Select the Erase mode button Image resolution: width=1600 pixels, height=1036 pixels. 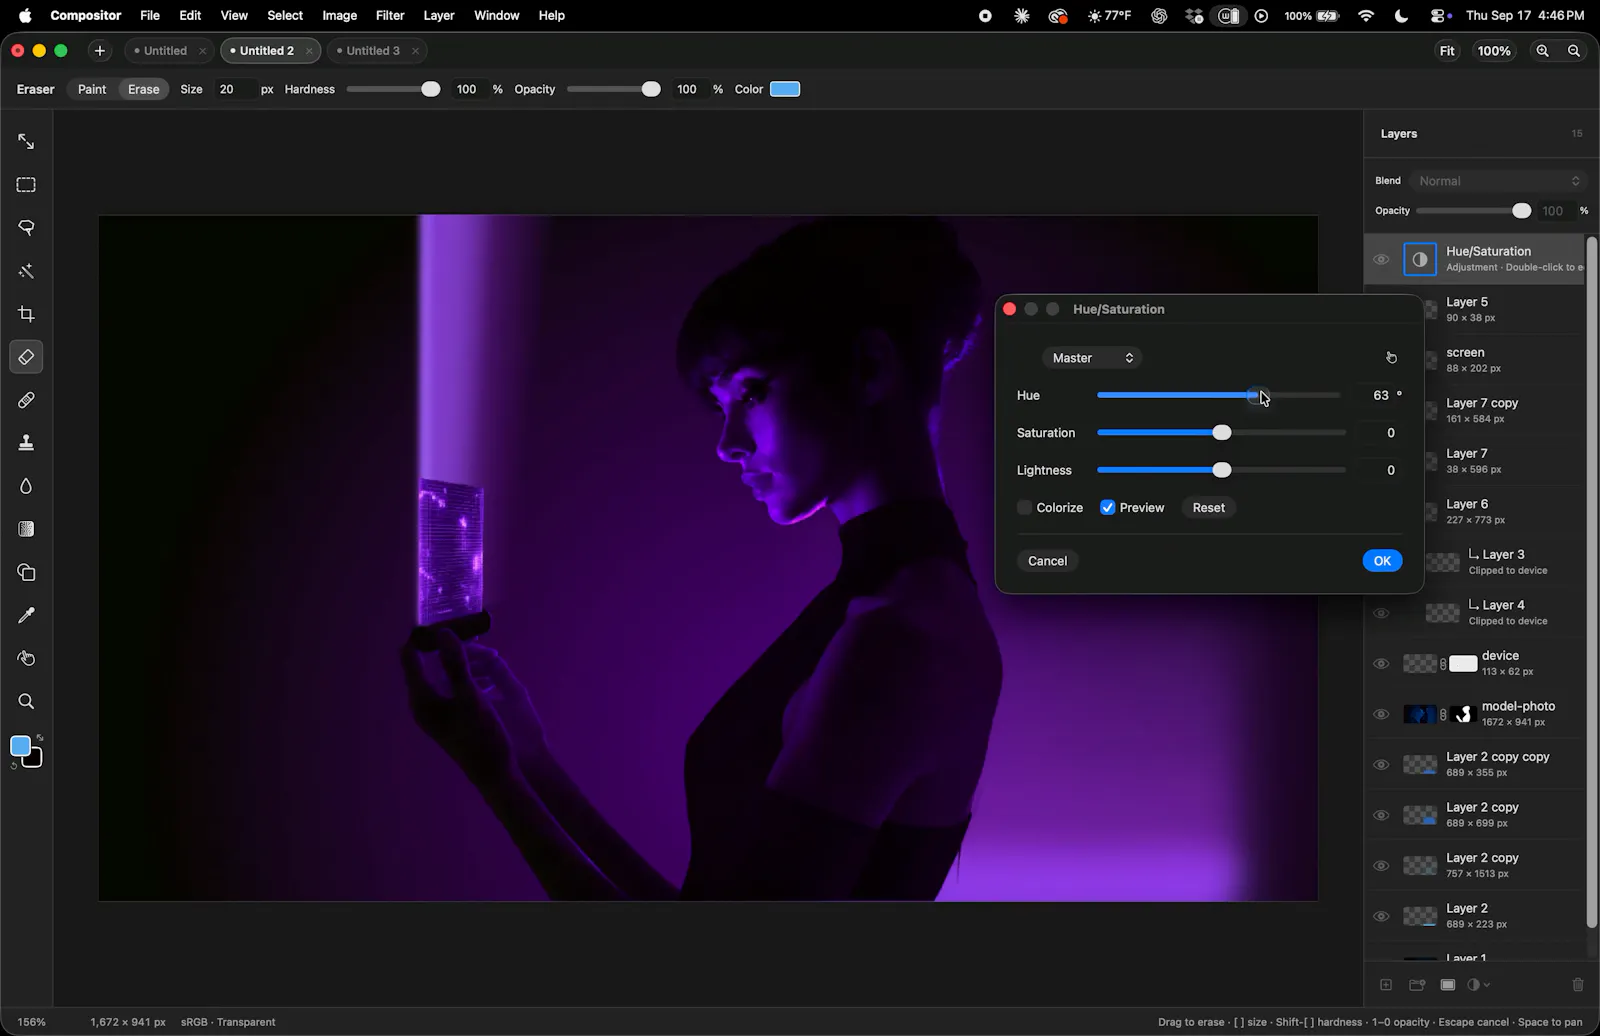pos(143,89)
